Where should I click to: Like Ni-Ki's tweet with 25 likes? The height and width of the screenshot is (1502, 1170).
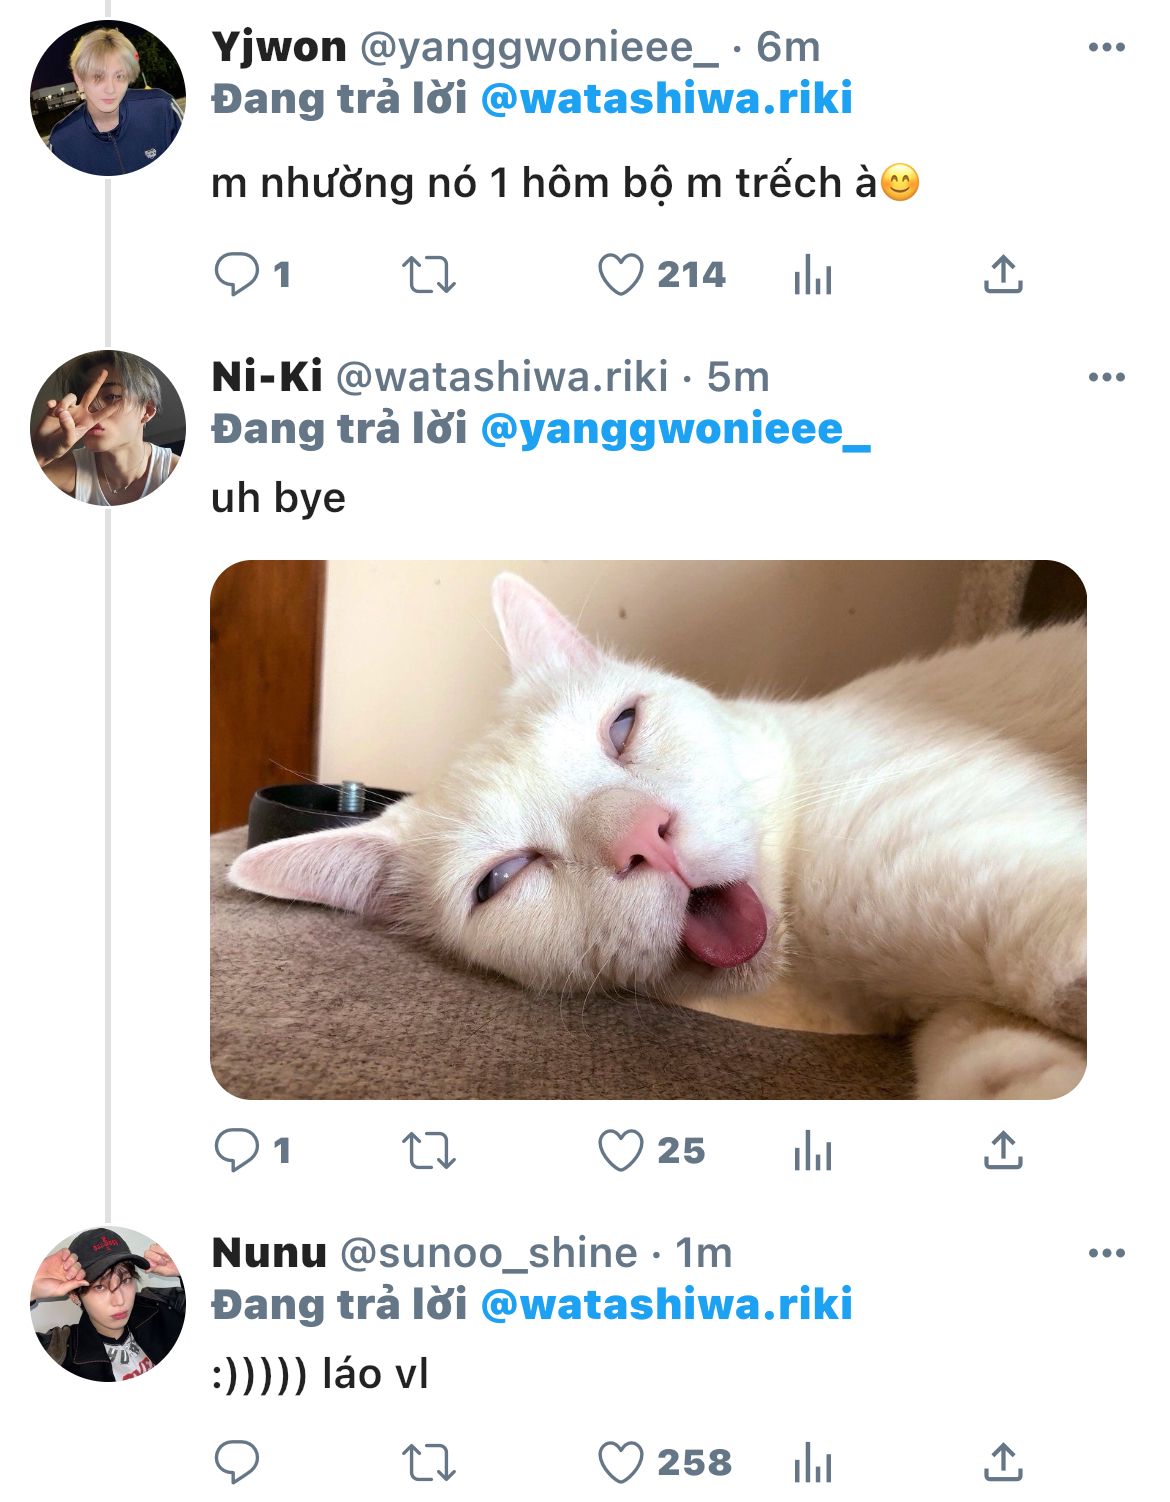pyautogui.click(x=620, y=1150)
